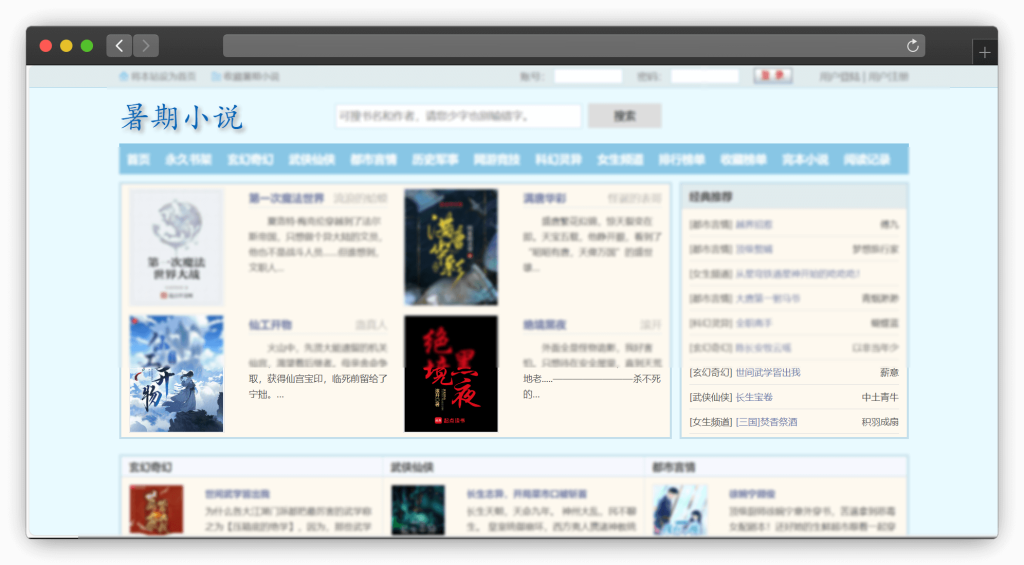1024x565 pixels.
Task: Click the 搜索 search button
Action: coord(624,116)
